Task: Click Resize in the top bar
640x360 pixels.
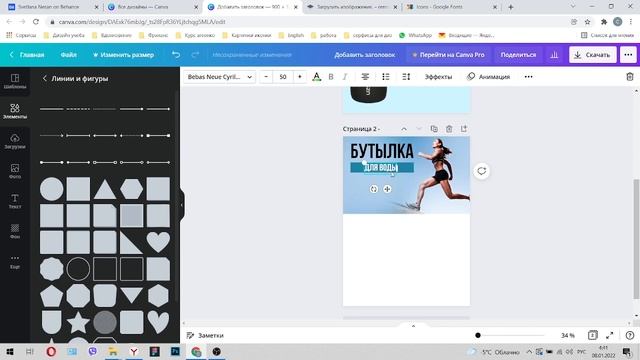Action: coord(123,55)
